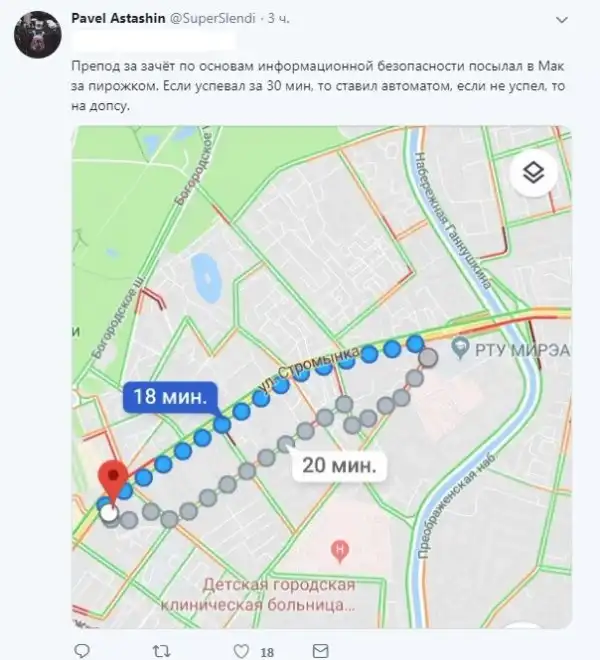Open the tweet timestamp 3 ч.
The width and height of the screenshot is (600, 660).
point(279,19)
